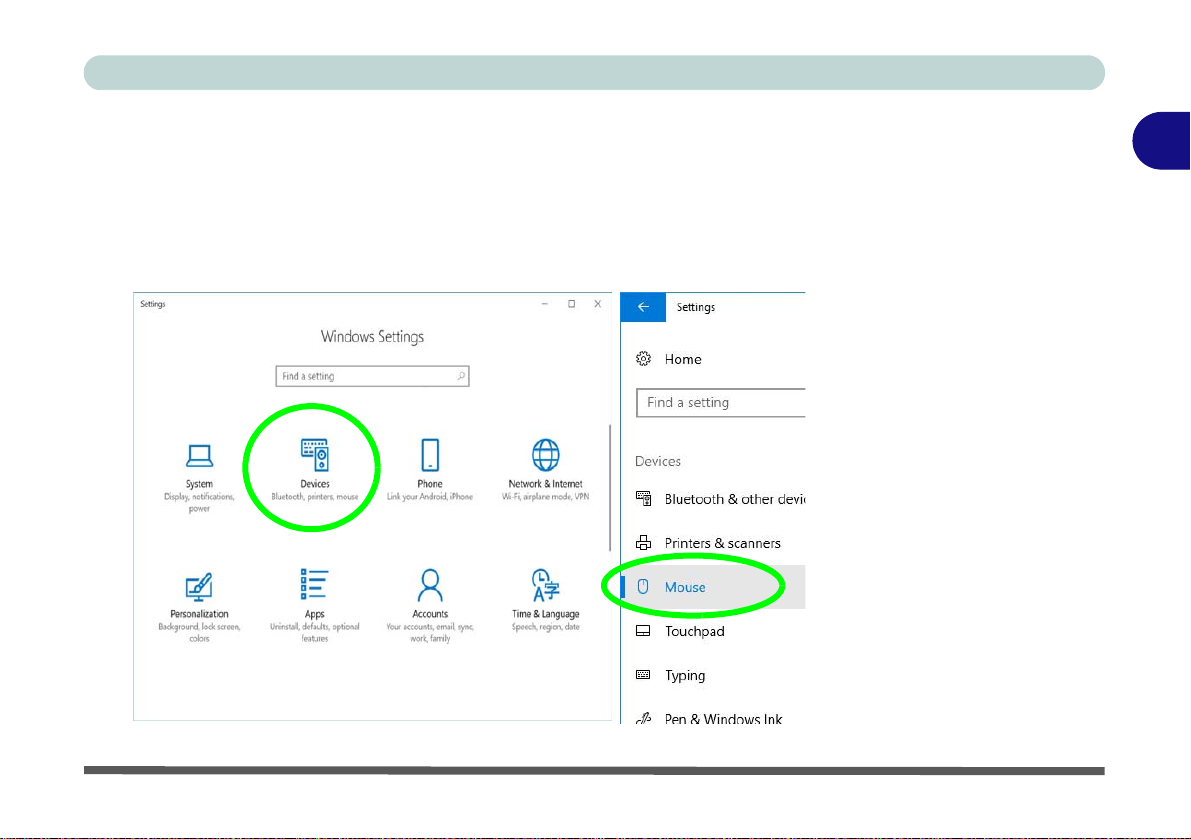Click the keyboard icon next to Typing
The image size is (1191, 839).
tap(643, 675)
